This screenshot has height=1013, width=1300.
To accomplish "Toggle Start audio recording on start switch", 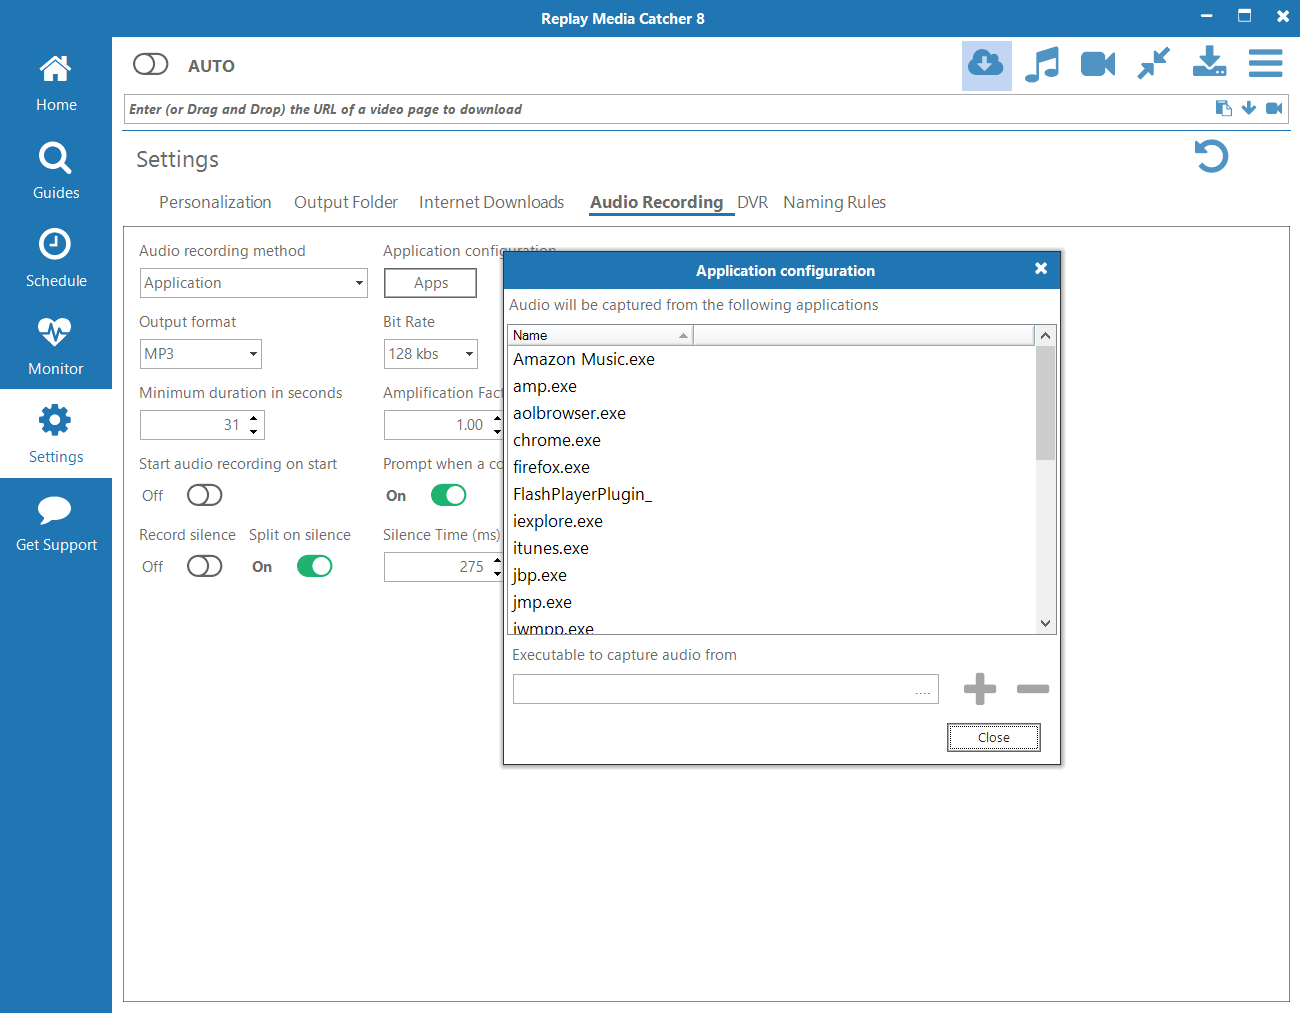I will pos(204,495).
